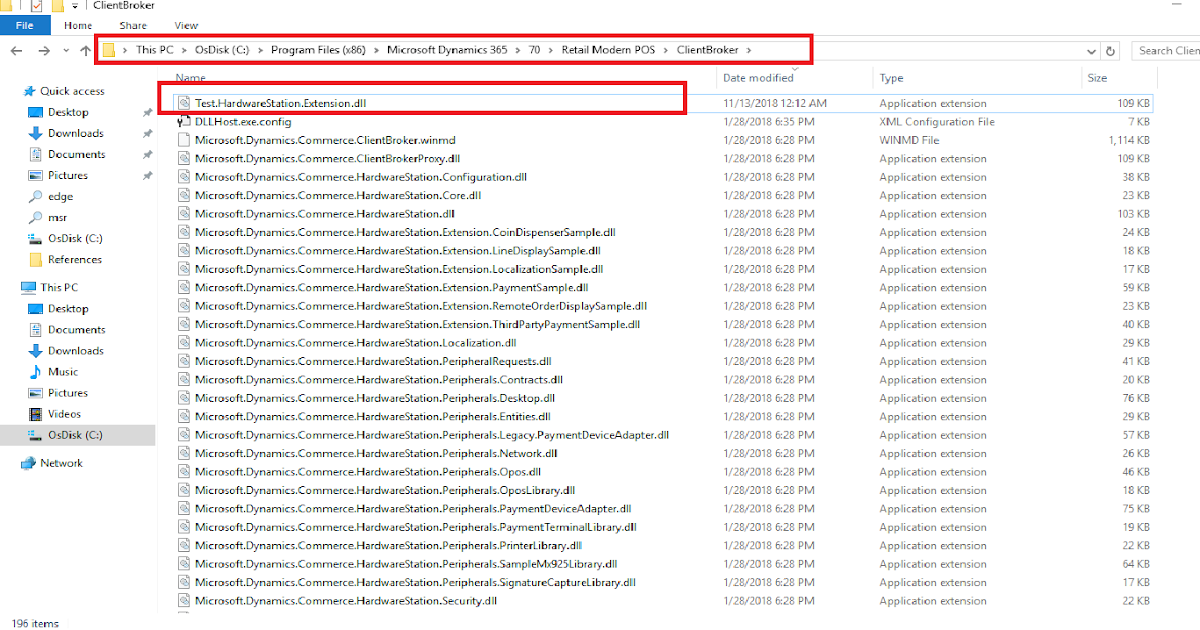Image resolution: width=1200 pixels, height=630 pixels.
Task: Open Downloads under Quick access
Action: point(76,133)
